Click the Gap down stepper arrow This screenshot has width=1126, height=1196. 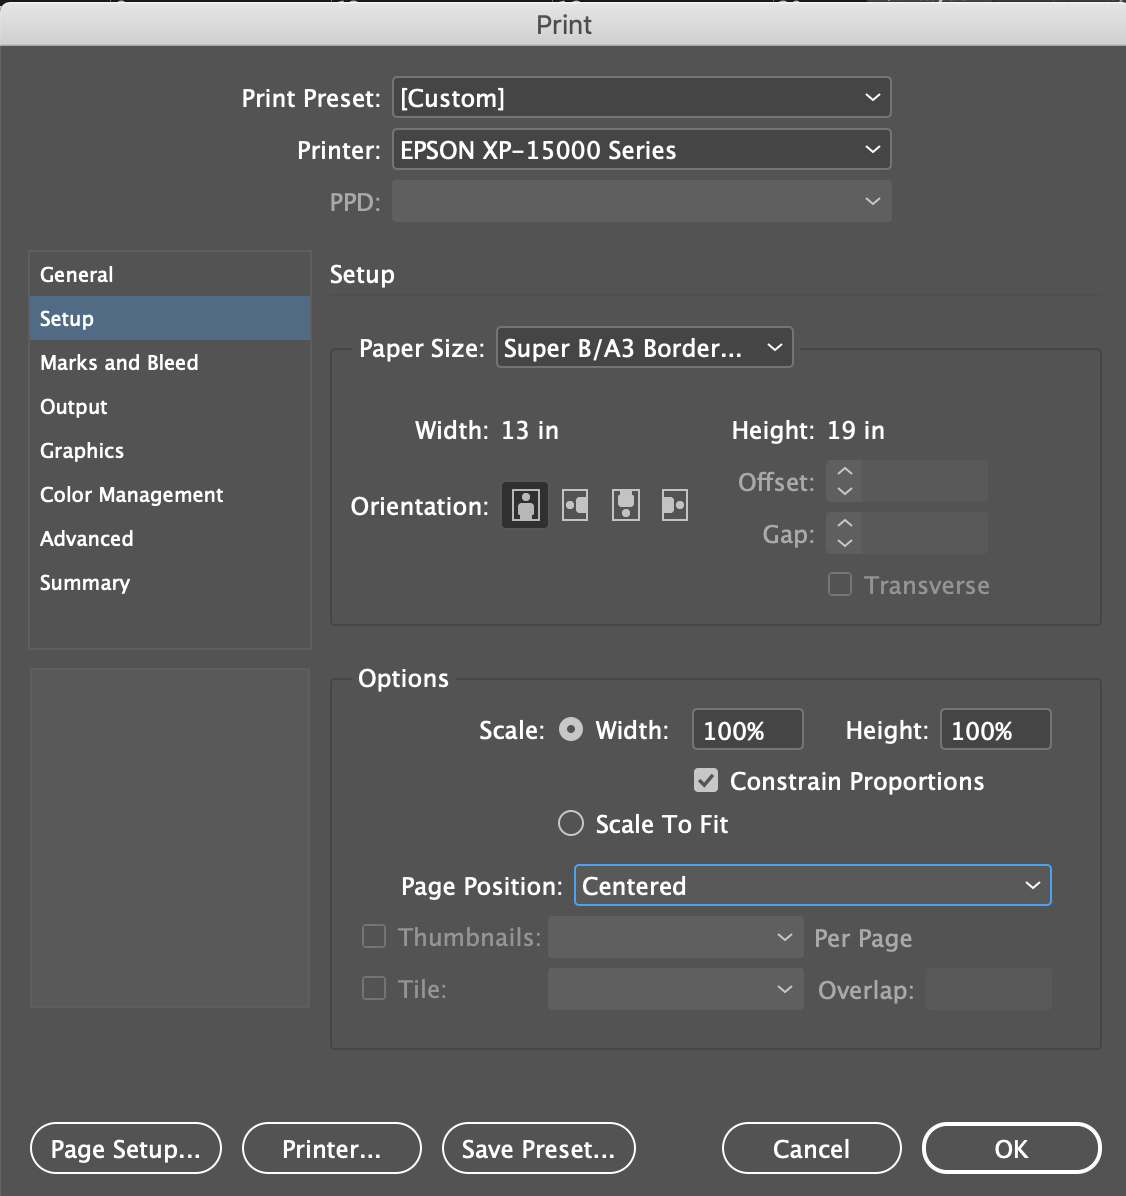pyautogui.click(x=844, y=543)
